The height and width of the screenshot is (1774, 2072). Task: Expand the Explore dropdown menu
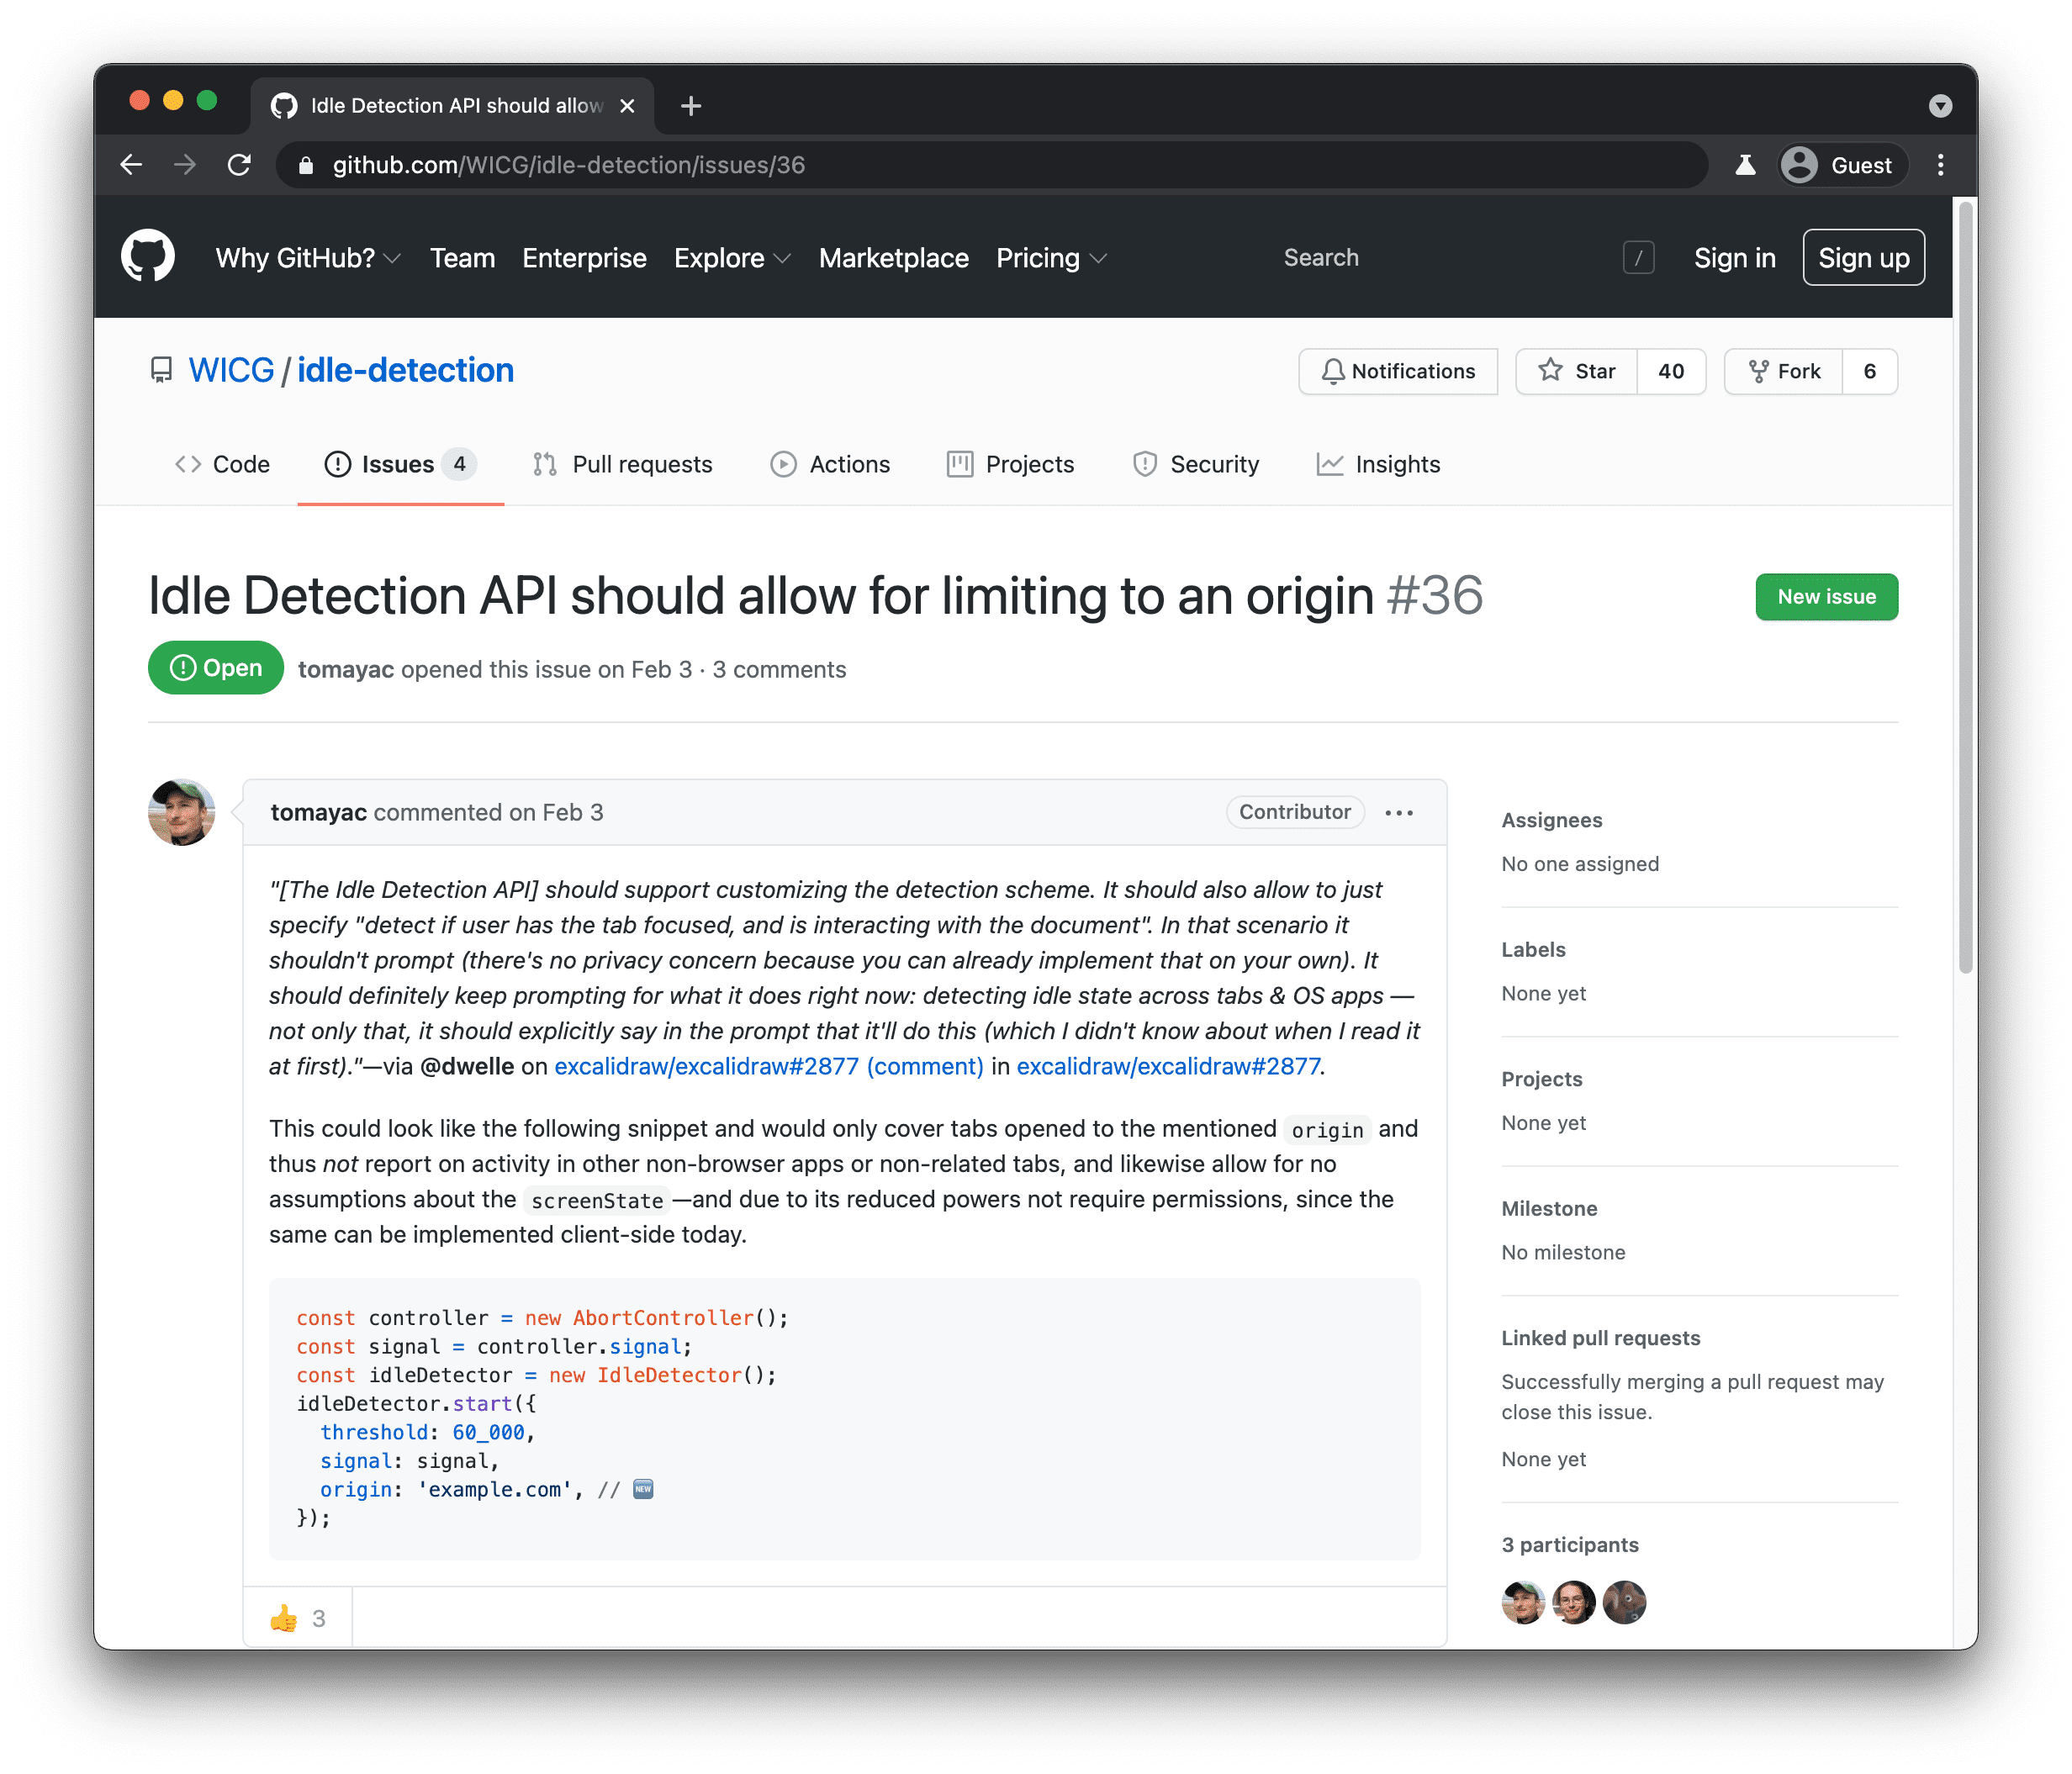coord(727,259)
